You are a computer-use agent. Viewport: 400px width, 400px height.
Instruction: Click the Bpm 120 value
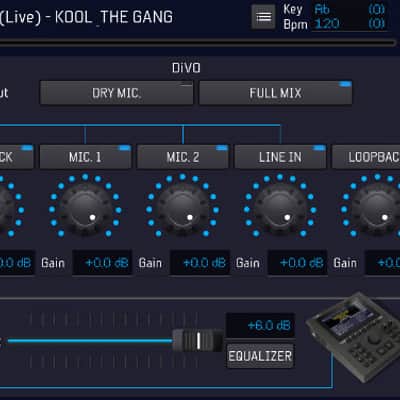(x=327, y=24)
